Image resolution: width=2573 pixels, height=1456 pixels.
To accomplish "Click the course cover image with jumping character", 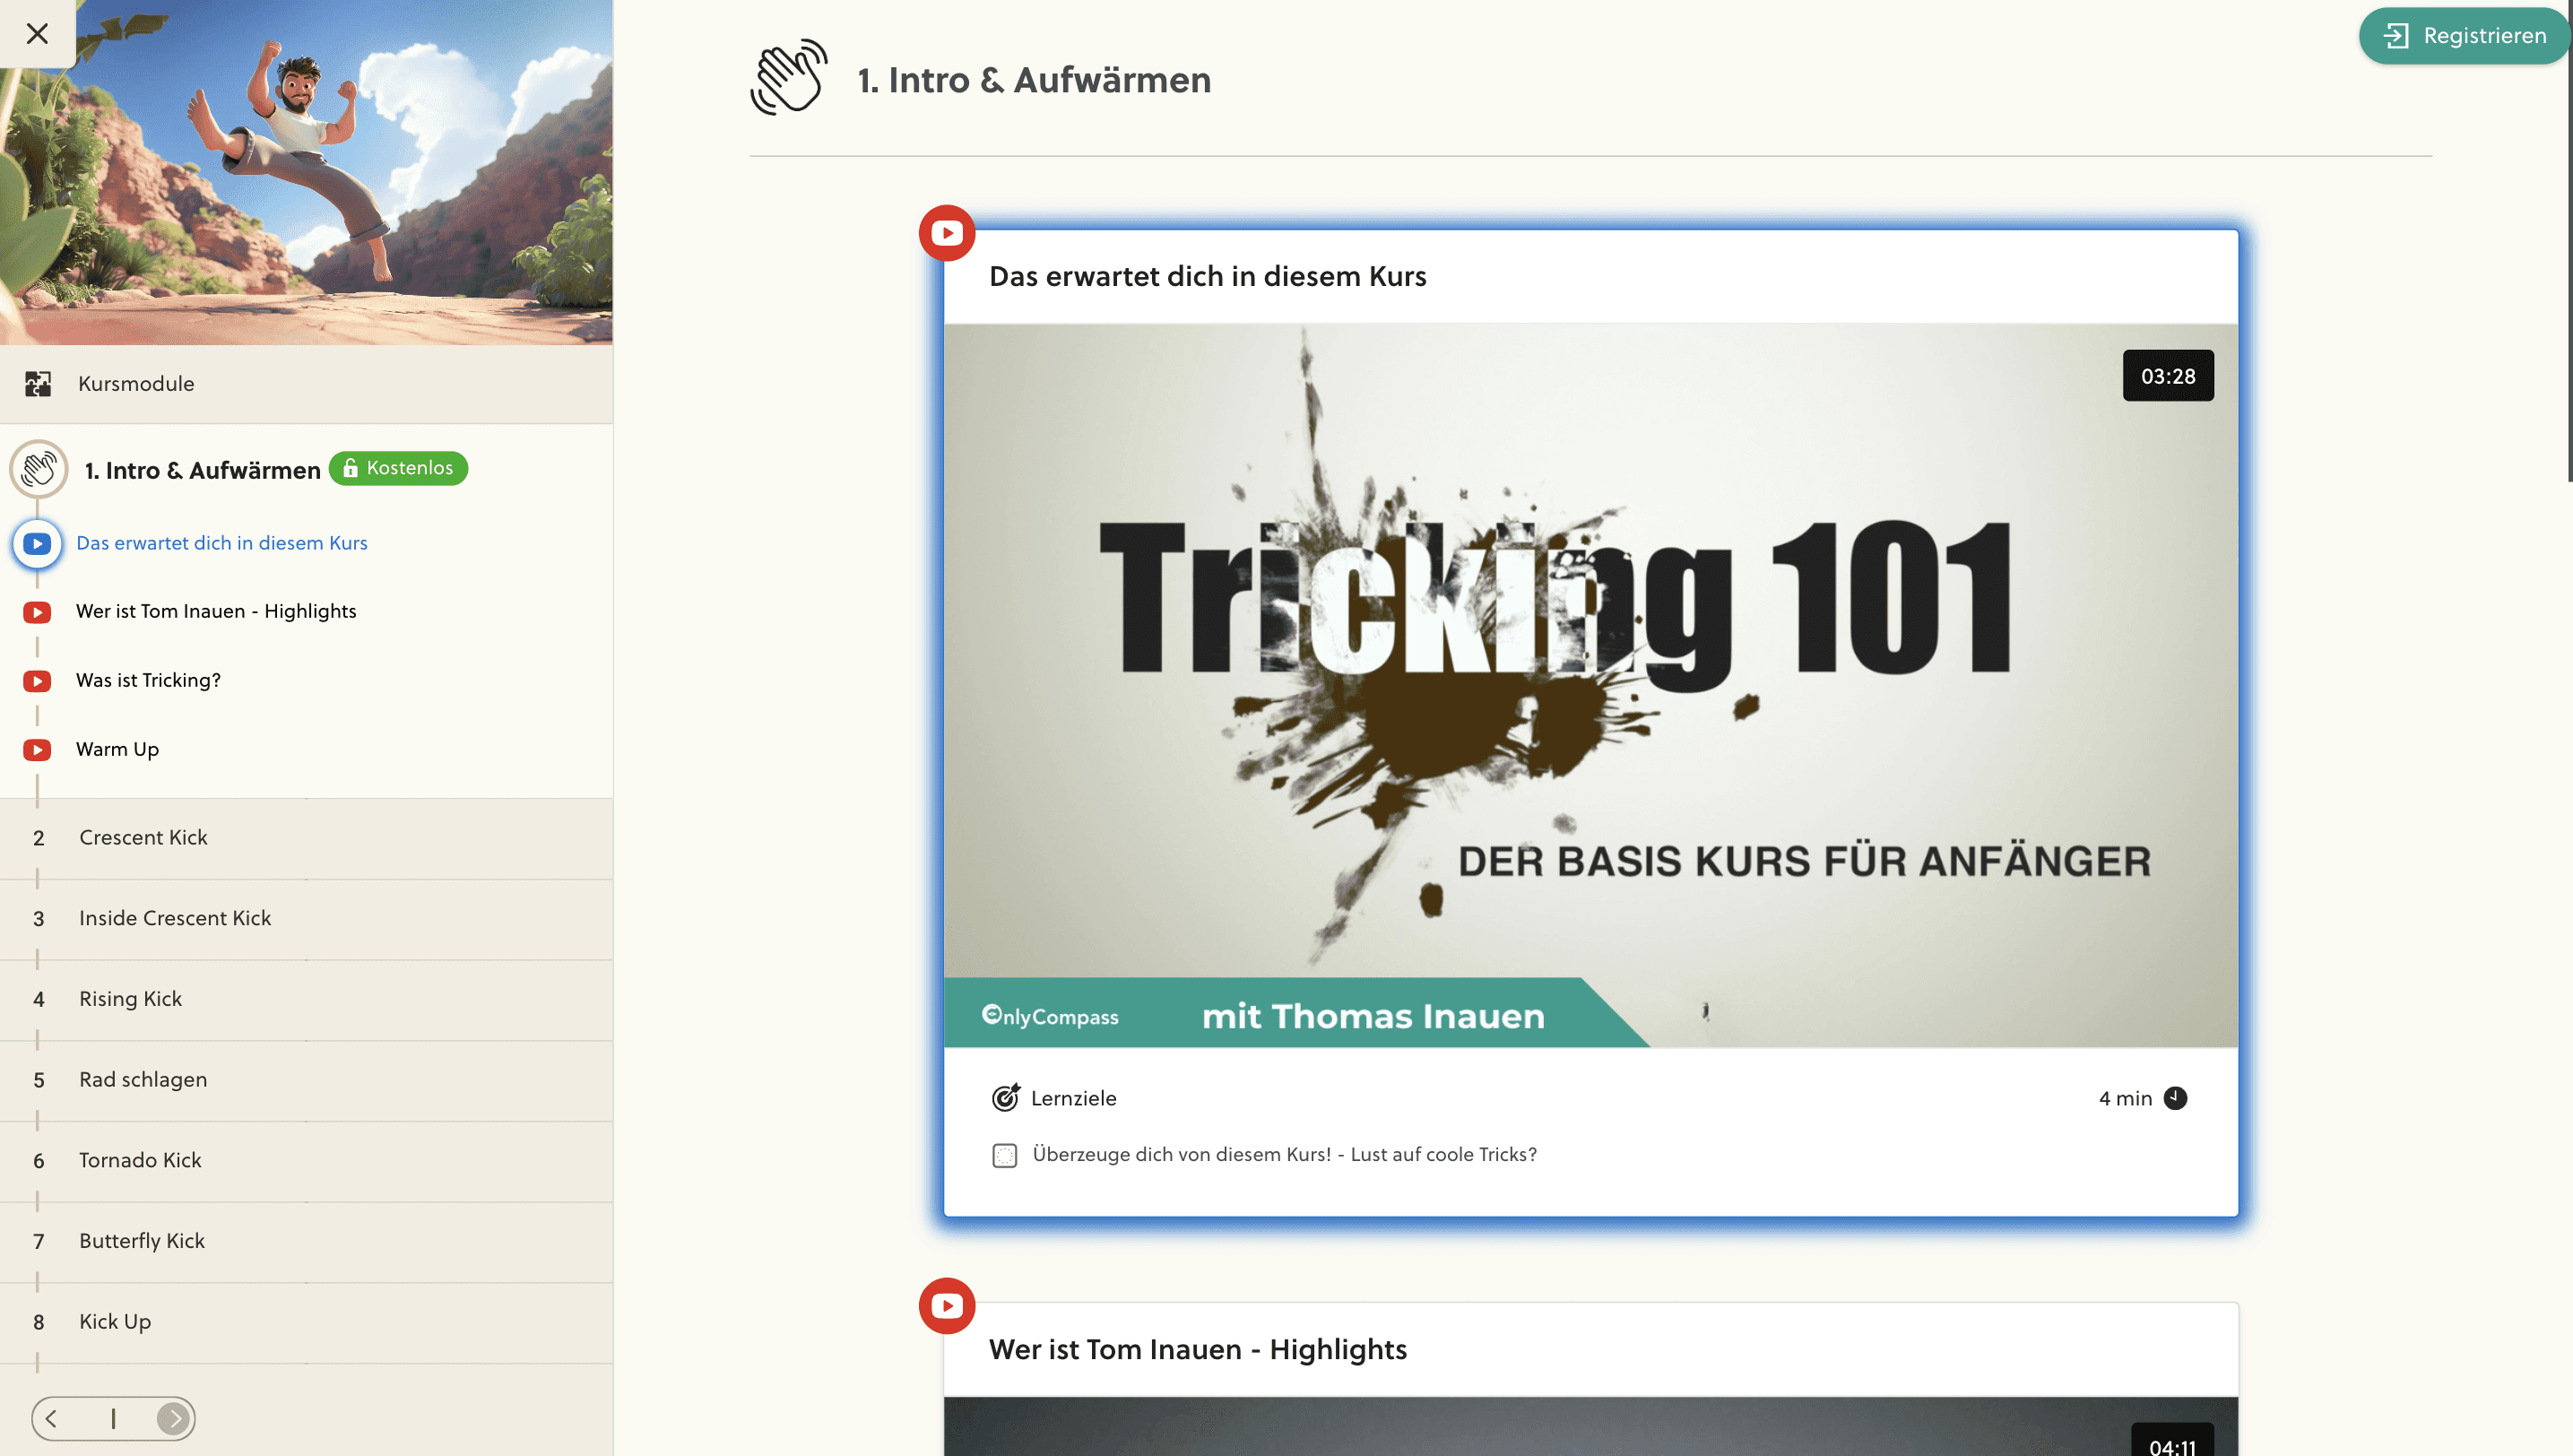I will (x=306, y=172).
